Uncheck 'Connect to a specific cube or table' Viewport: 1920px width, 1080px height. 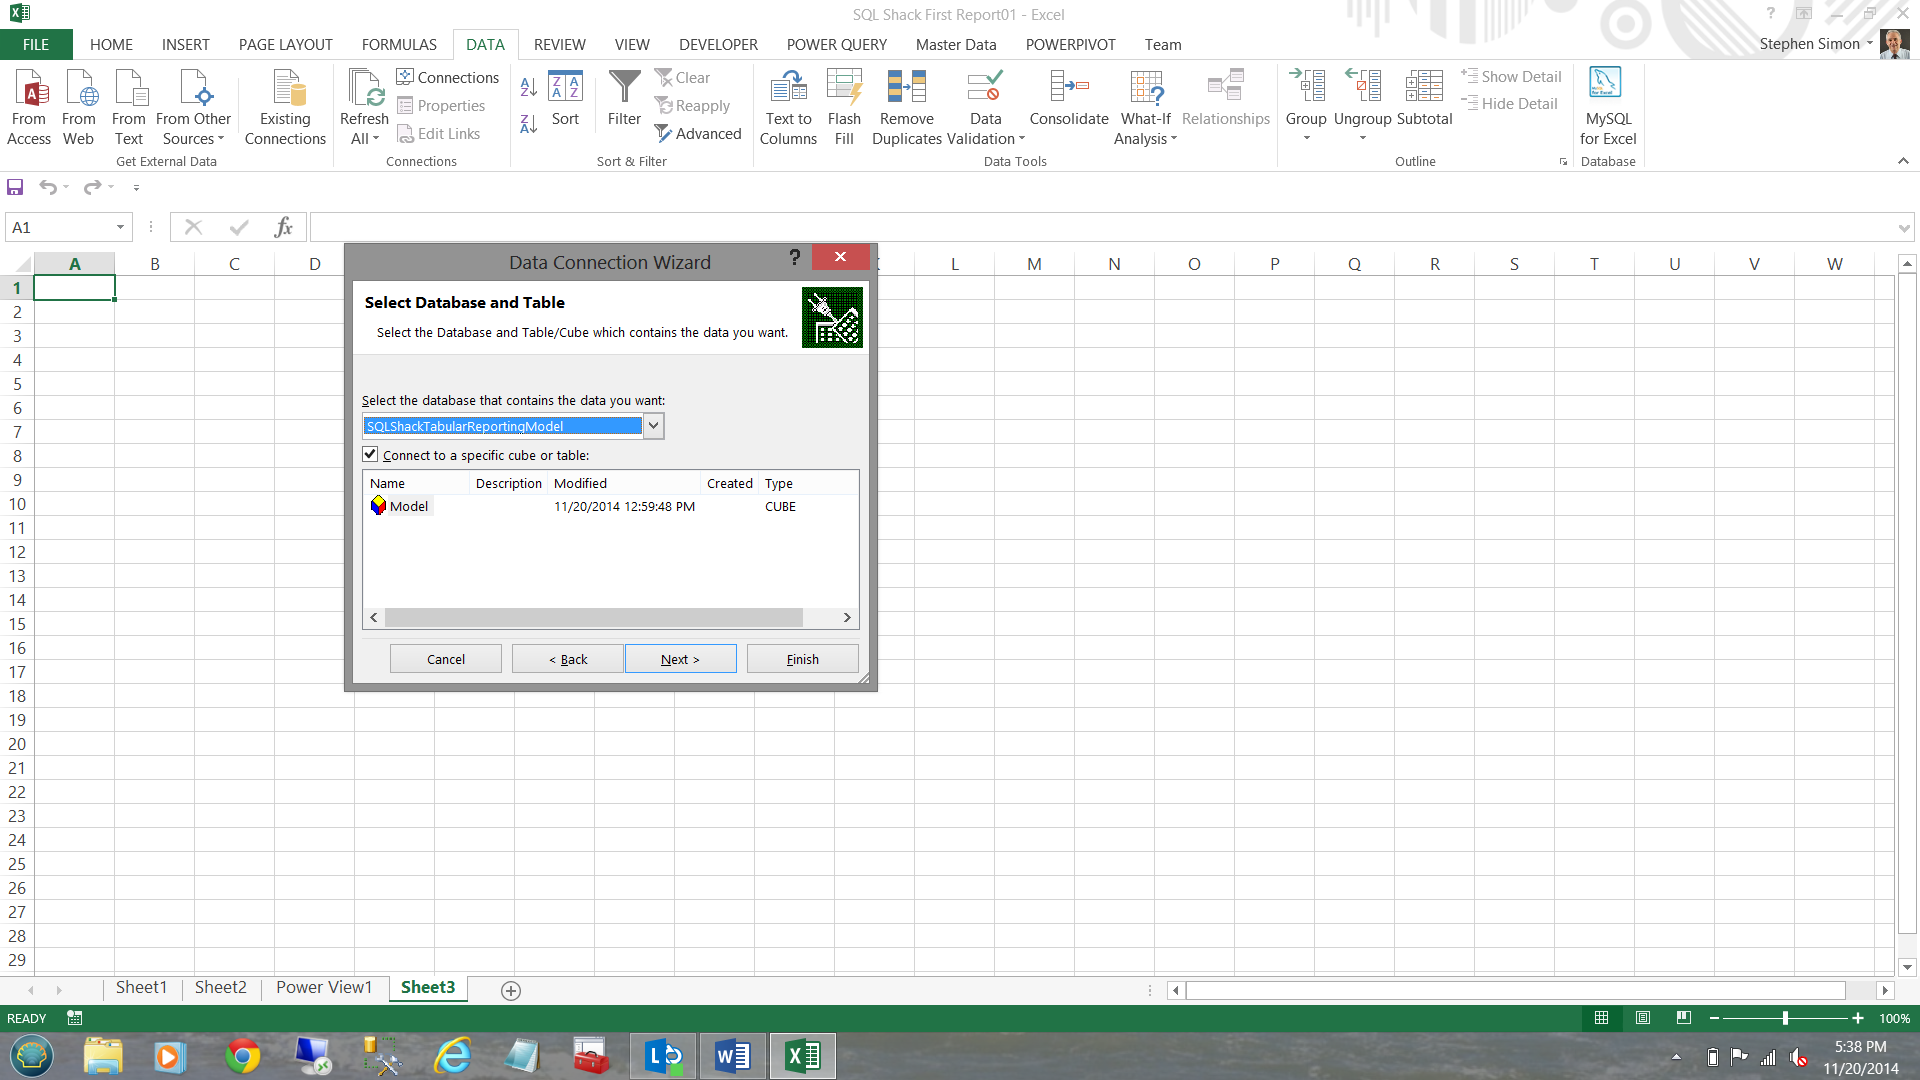point(371,455)
